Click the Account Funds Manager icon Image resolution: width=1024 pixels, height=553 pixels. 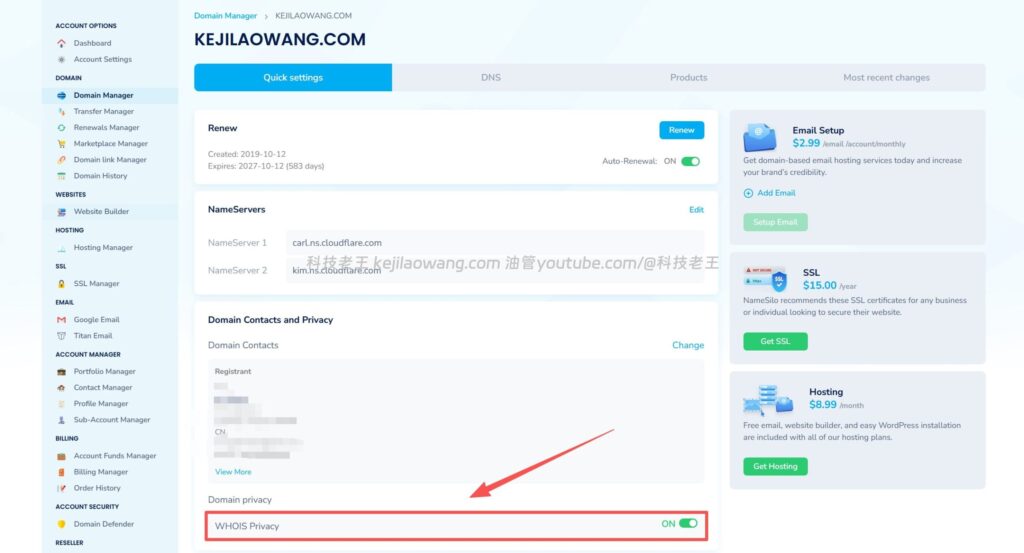click(x=61, y=456)
